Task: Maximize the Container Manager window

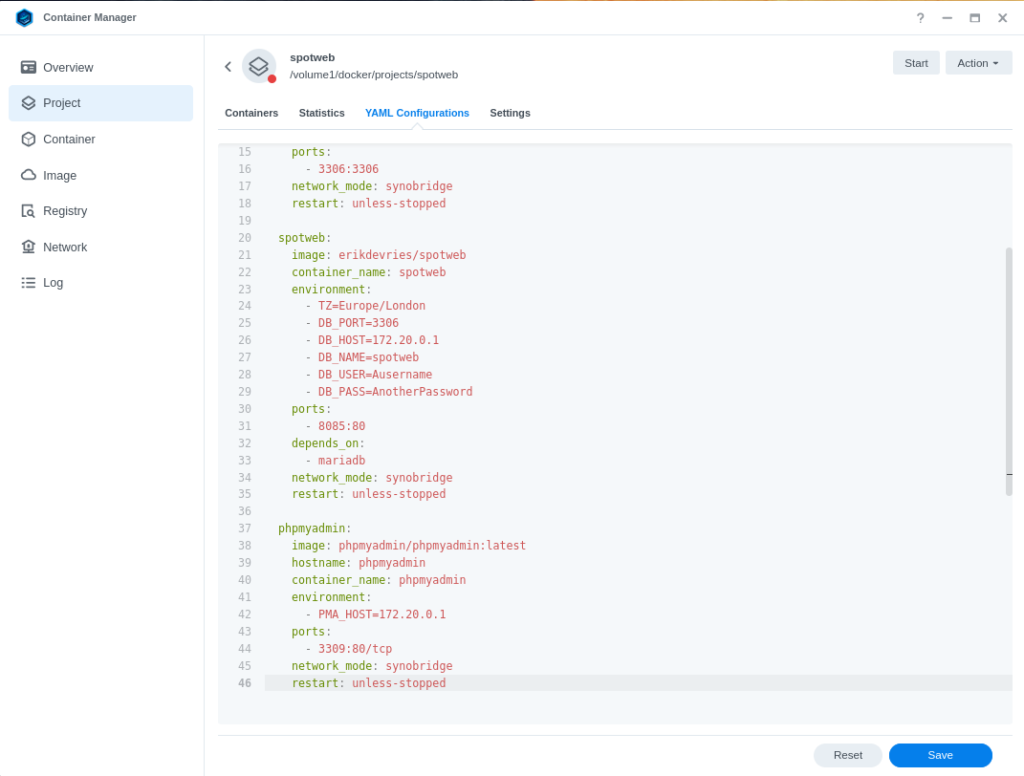Action: click(974, 18)
